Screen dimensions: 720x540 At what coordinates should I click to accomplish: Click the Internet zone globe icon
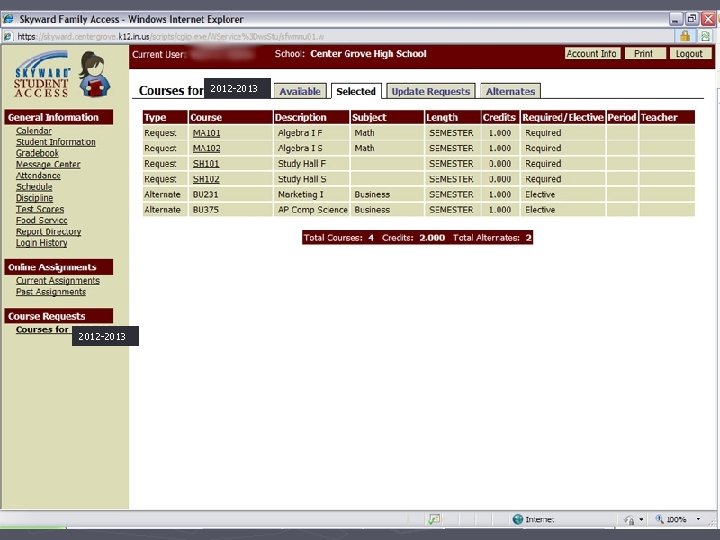coord(518,519)
